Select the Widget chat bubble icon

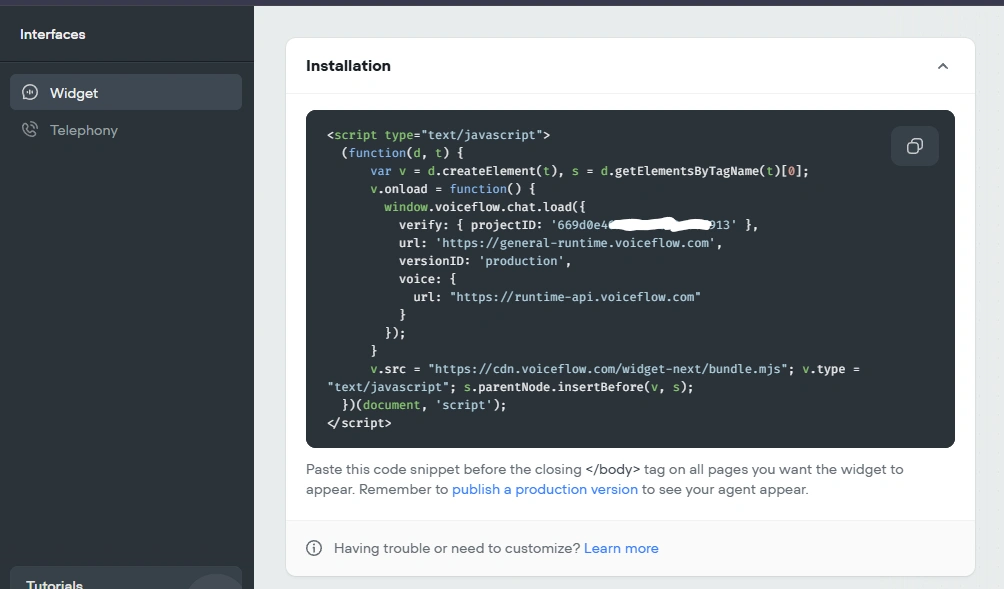pyautogui.click(x=30, y=92)
